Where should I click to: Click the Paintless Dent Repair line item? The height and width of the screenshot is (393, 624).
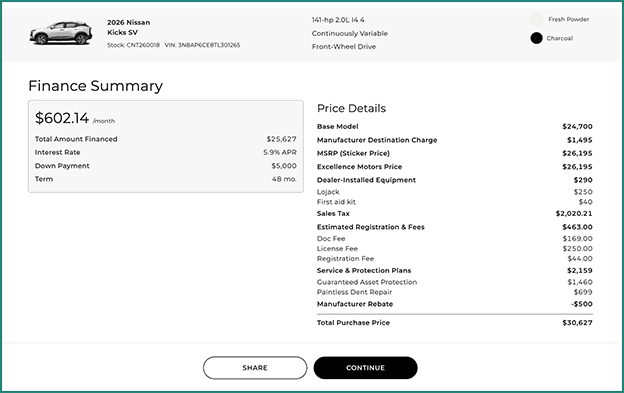354,292
